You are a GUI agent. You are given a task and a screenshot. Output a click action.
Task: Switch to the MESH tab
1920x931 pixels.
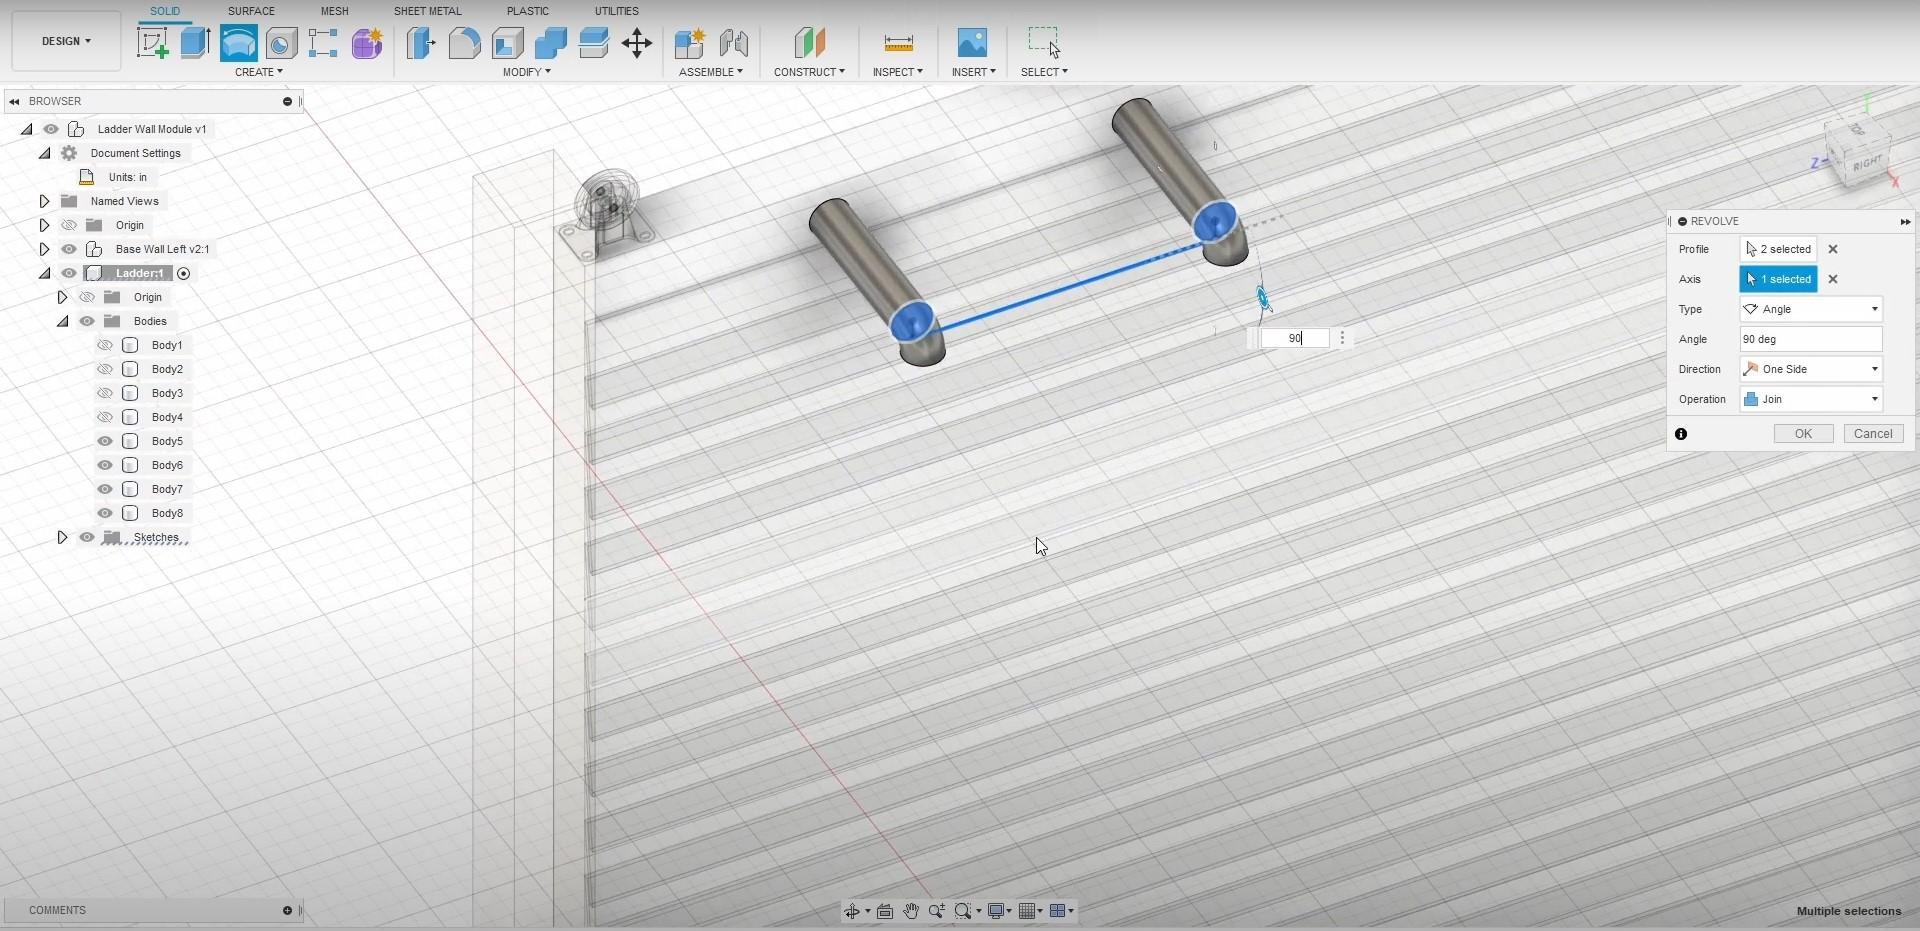point(334,11)
